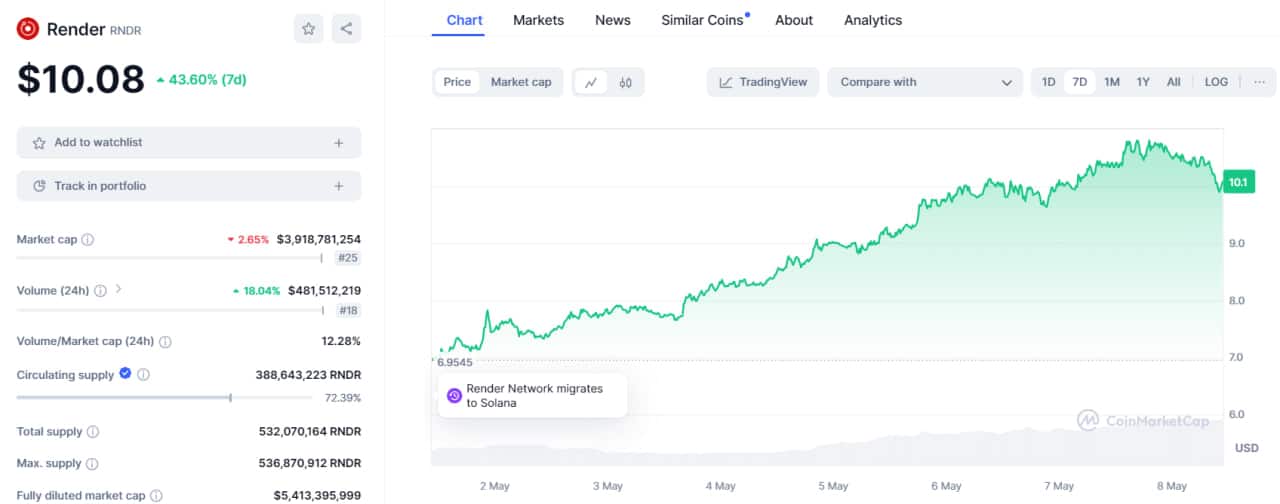Viewport: 1280px width, 504px height.
Task: Set chart range to All
Action: coord(1174,82)
